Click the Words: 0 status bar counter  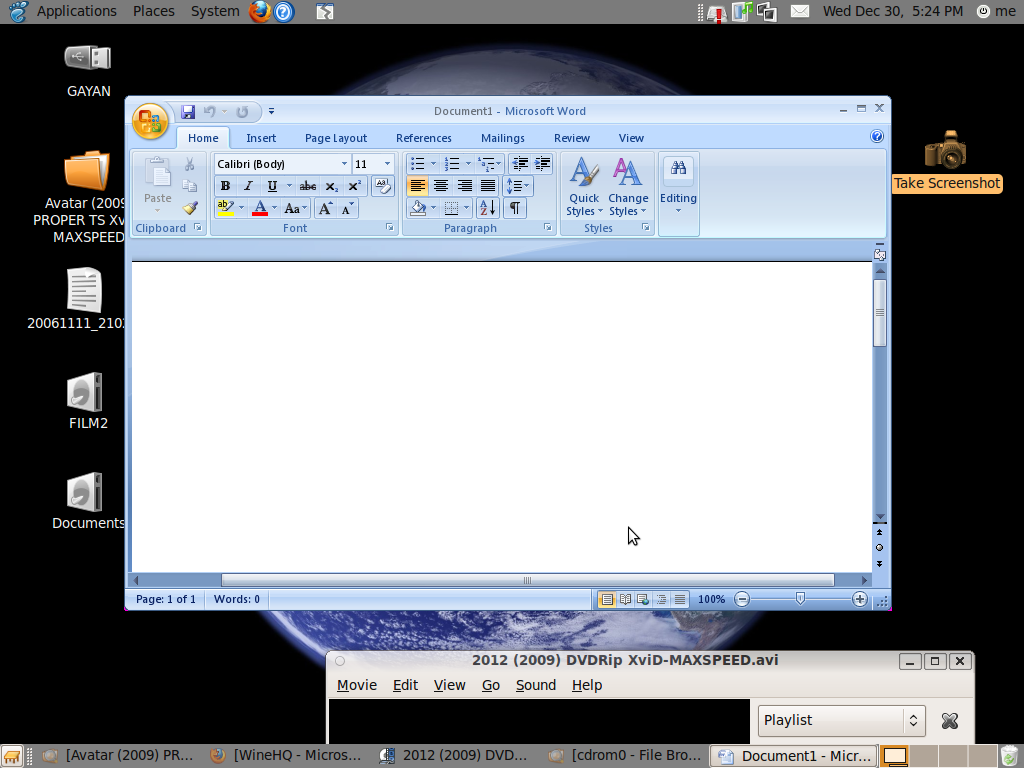[x=236, y=600]
